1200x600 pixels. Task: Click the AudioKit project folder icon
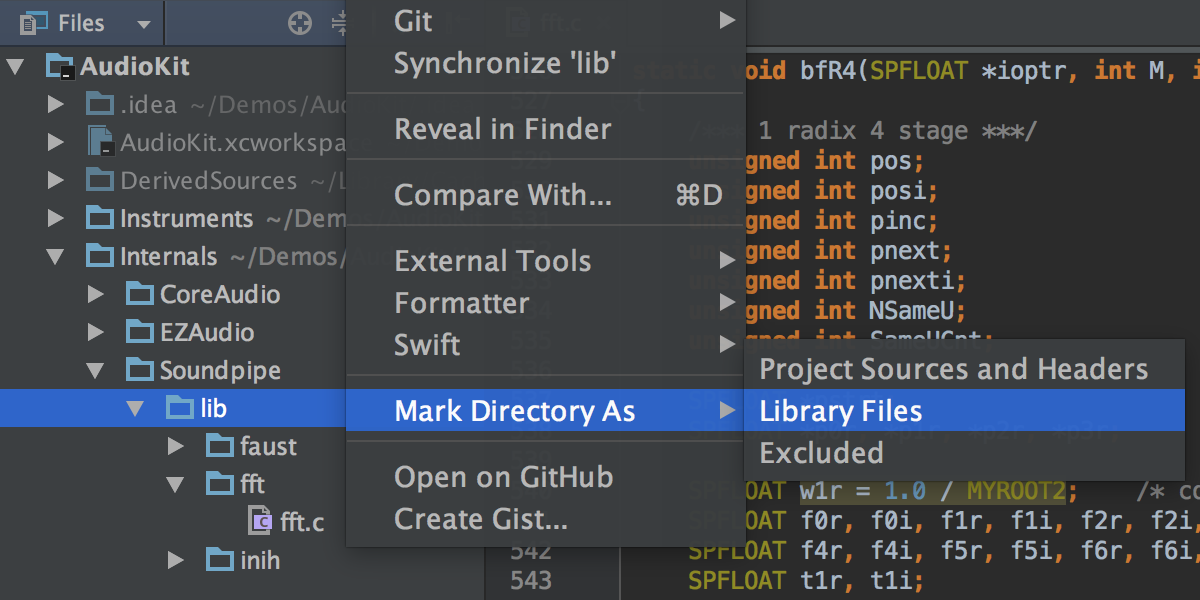pos(60,67)
